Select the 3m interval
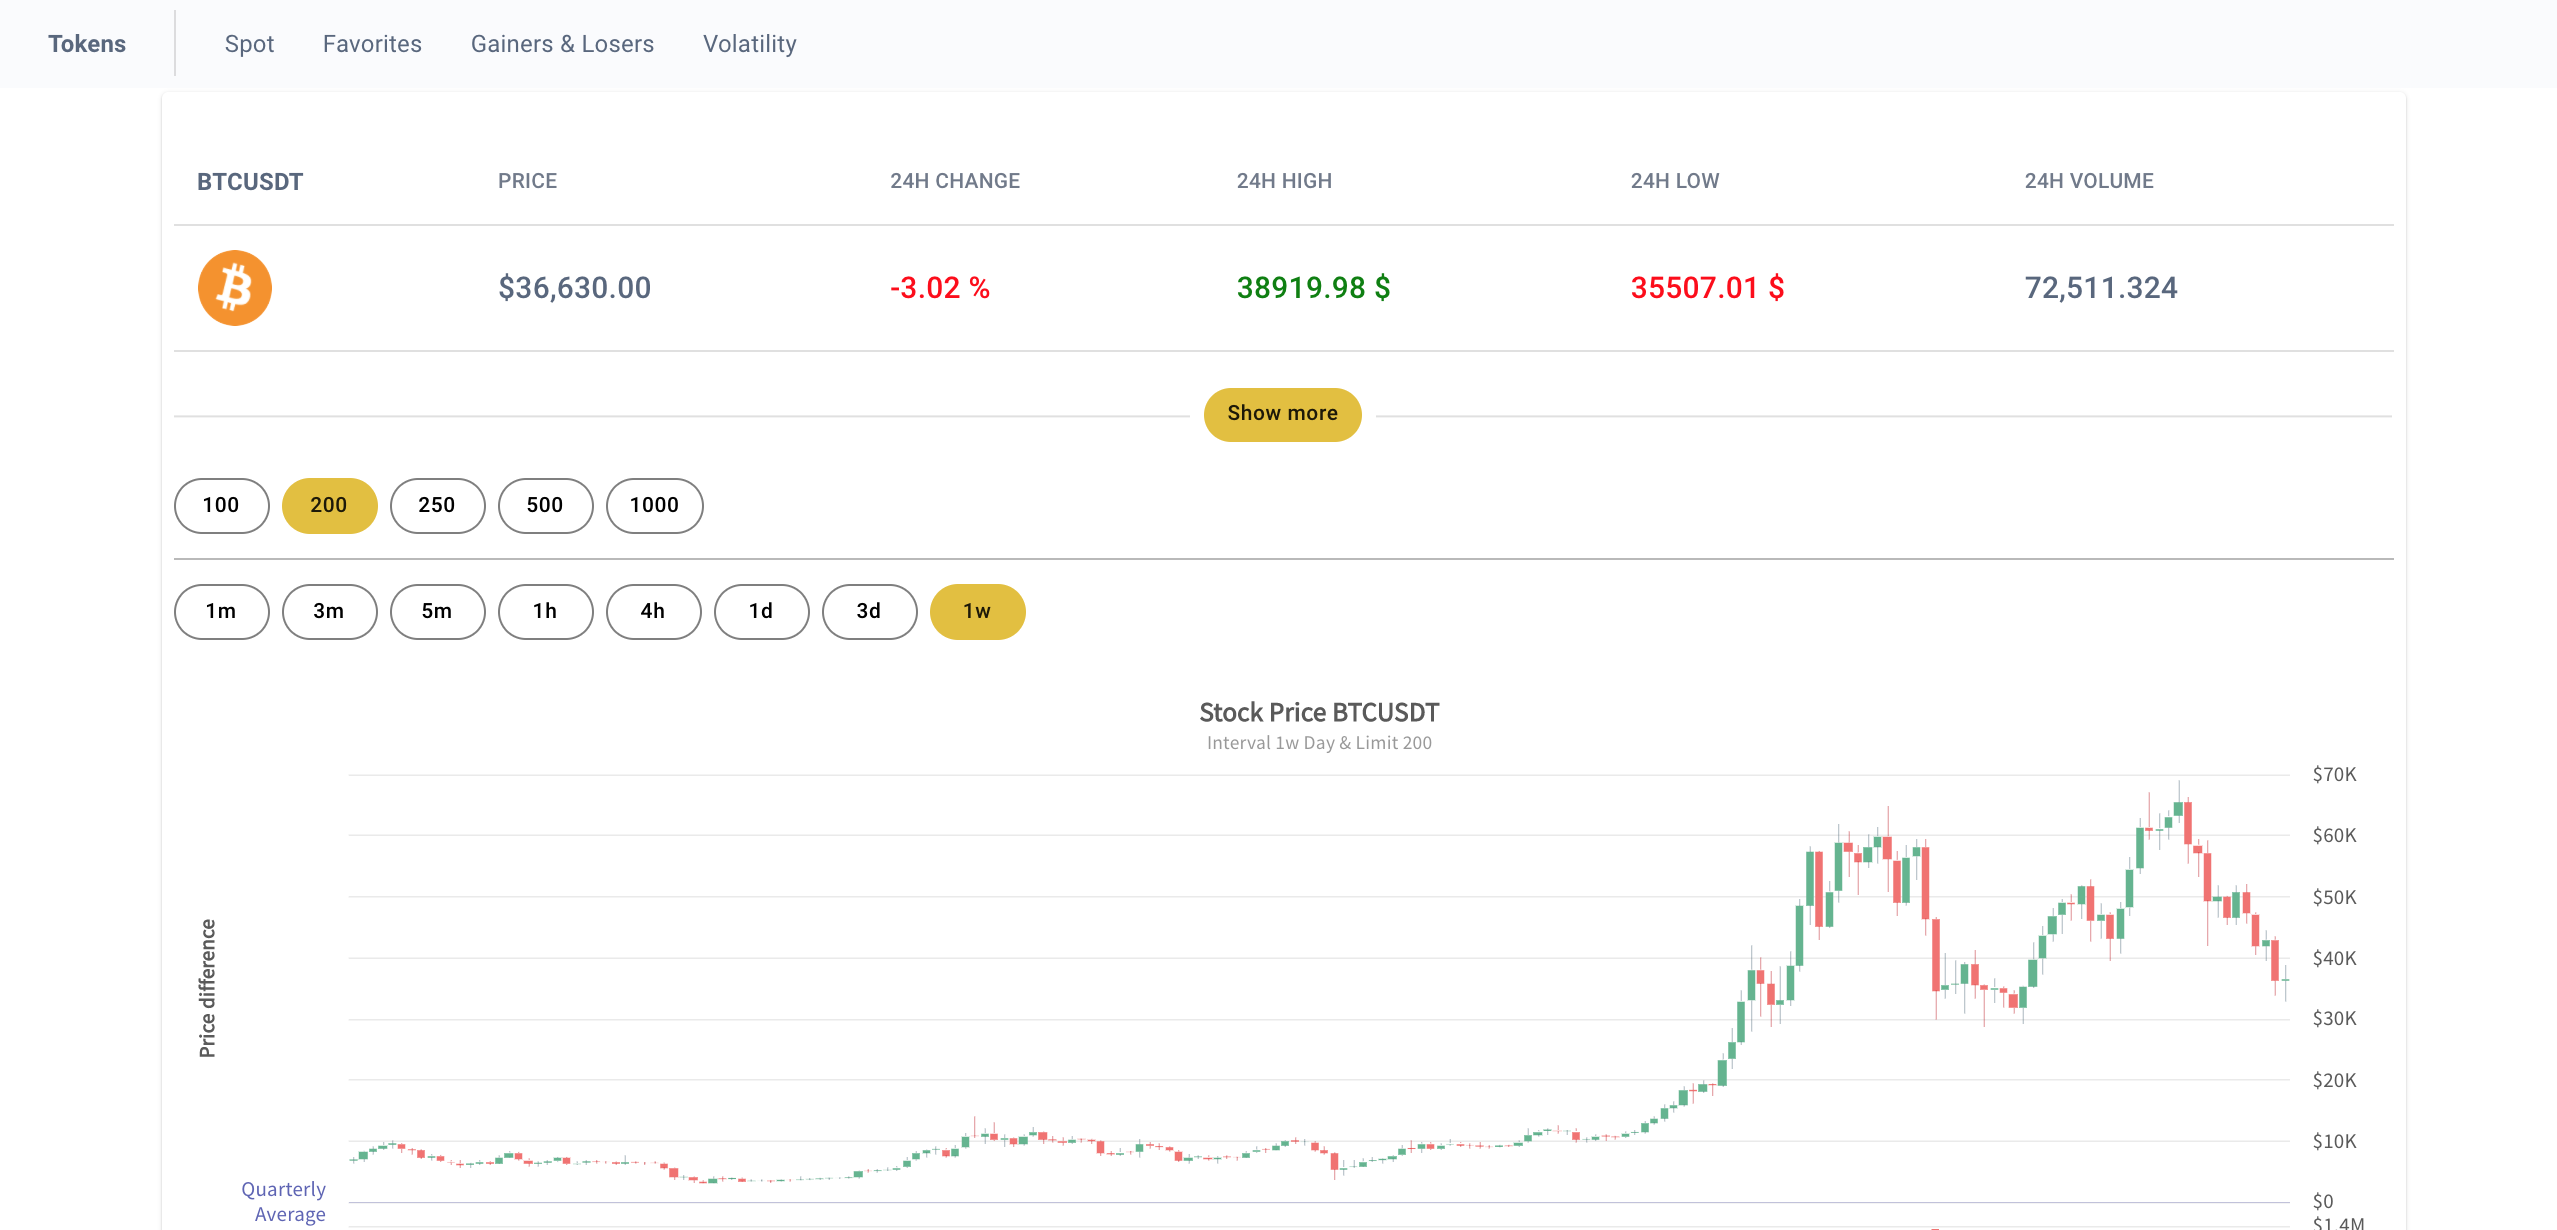 [329, 610]
